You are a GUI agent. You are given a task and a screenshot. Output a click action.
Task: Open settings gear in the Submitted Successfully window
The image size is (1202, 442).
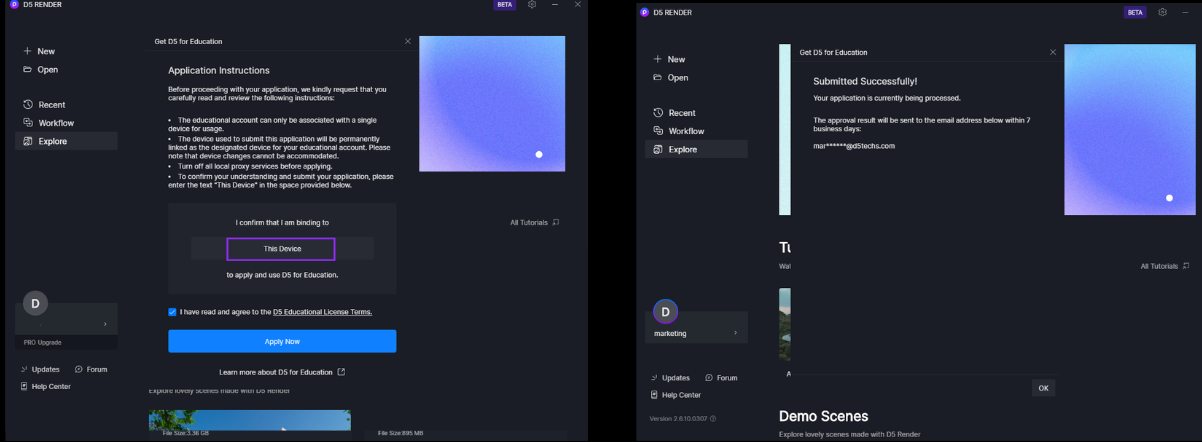coord(1162,12)
